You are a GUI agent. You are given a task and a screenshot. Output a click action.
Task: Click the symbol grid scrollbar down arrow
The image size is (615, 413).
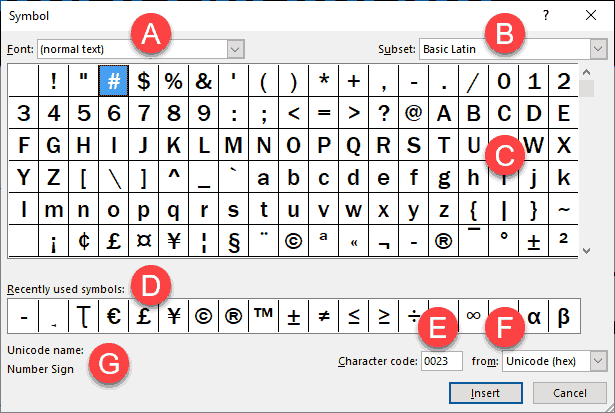click(587, 250)
